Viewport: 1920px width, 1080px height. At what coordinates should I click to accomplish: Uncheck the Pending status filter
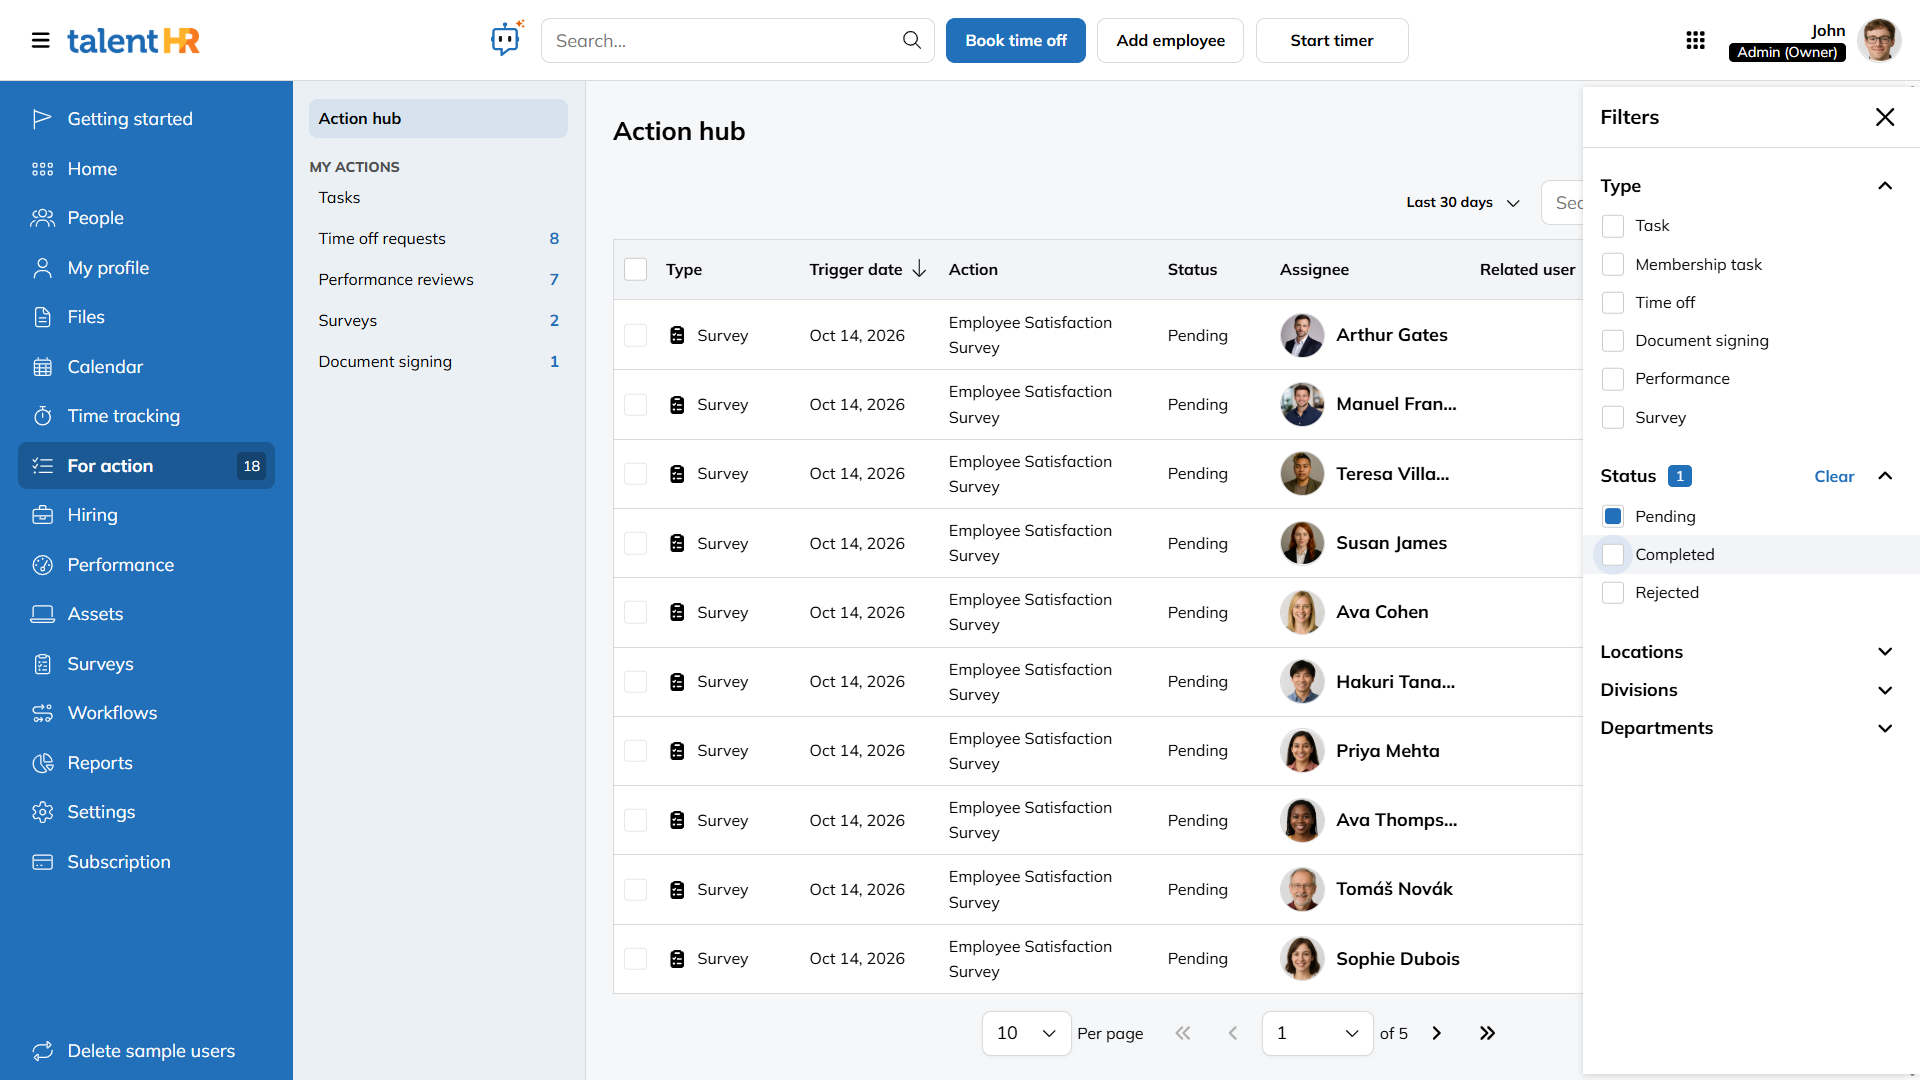tap(1612, 516)
